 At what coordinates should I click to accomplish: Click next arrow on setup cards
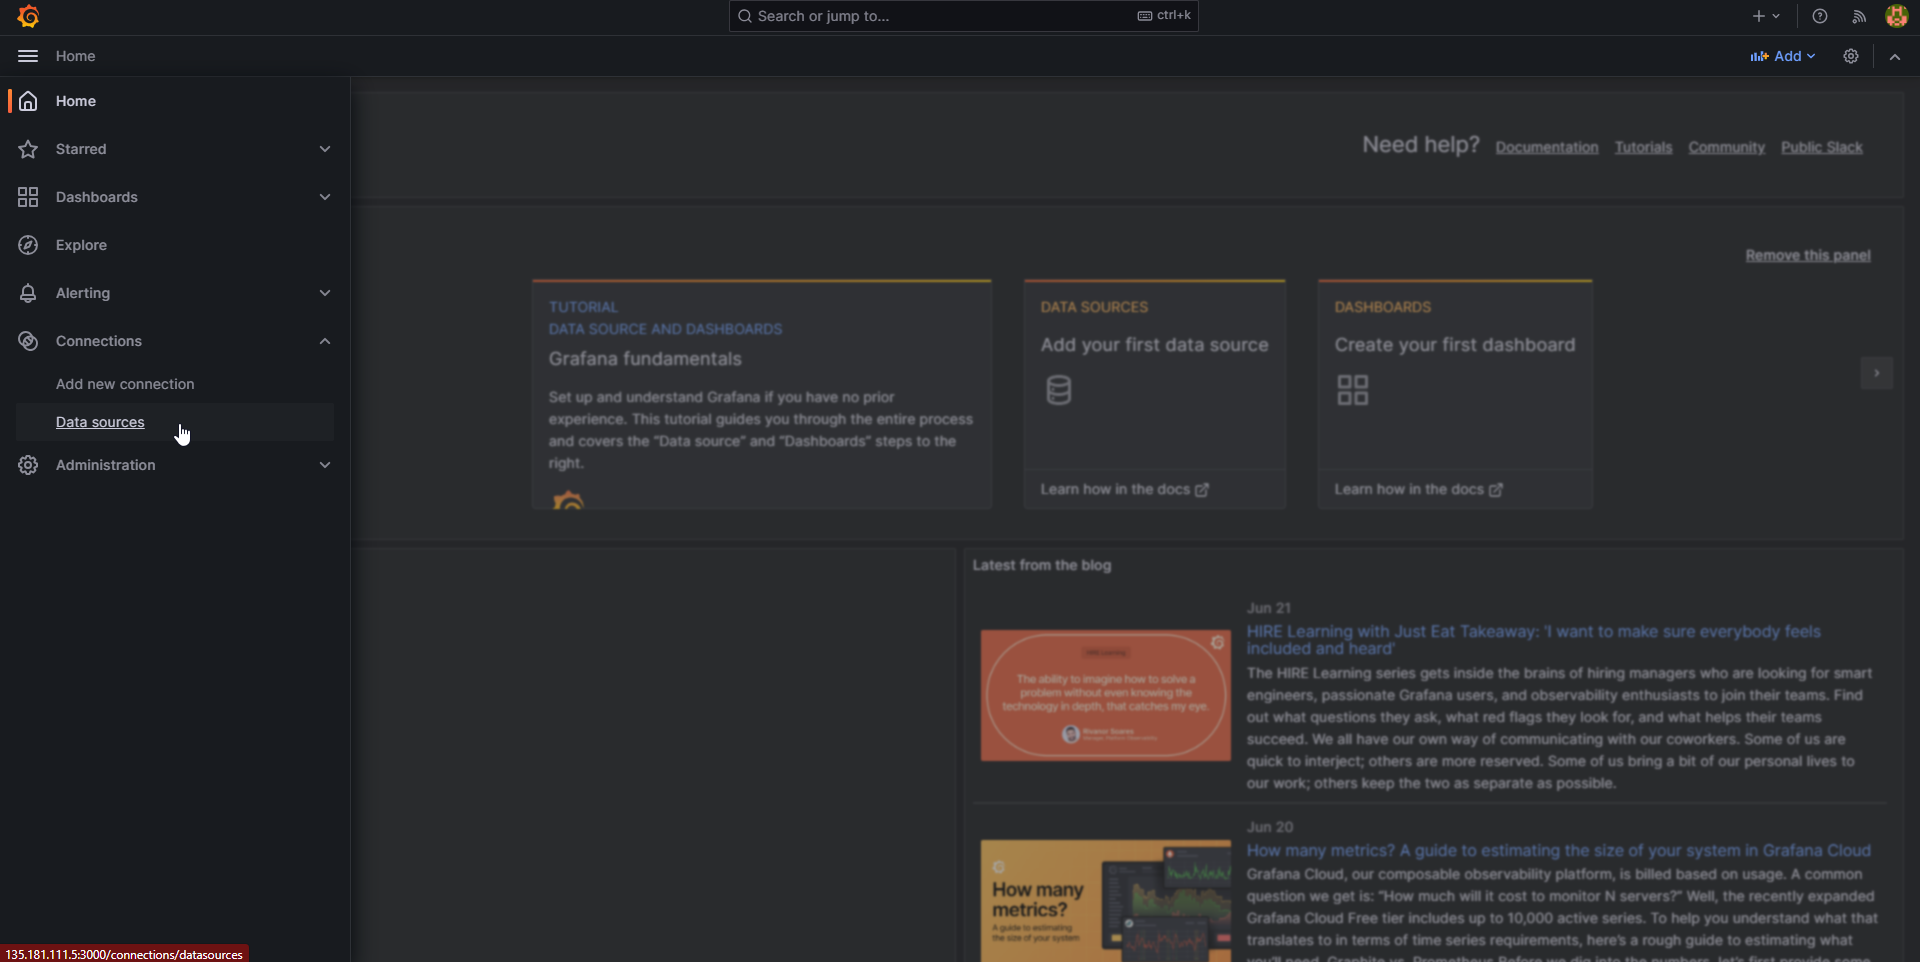click(1876, 373)
